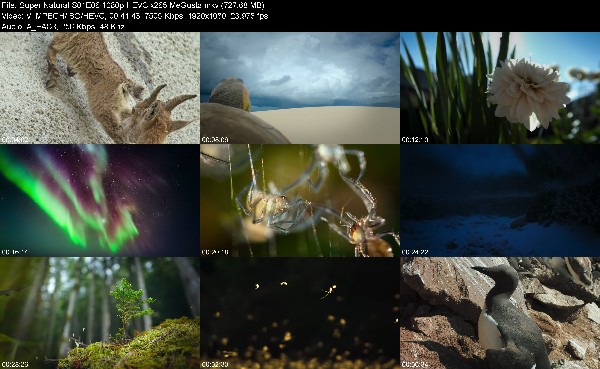
Task: Click timestamp on the white flower thumbnail
Action: point(415,140)
